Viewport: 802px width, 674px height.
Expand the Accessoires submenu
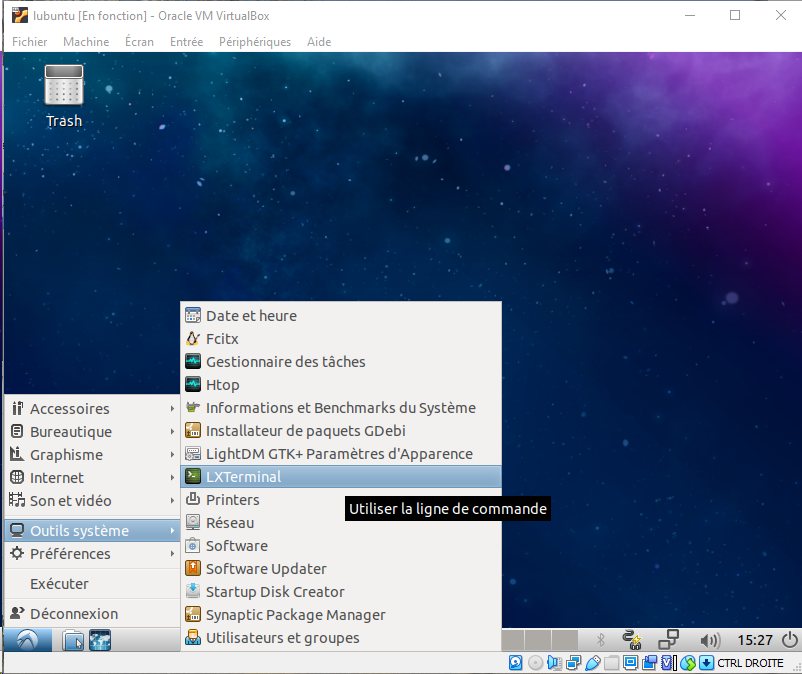click(x=70, y=409)
